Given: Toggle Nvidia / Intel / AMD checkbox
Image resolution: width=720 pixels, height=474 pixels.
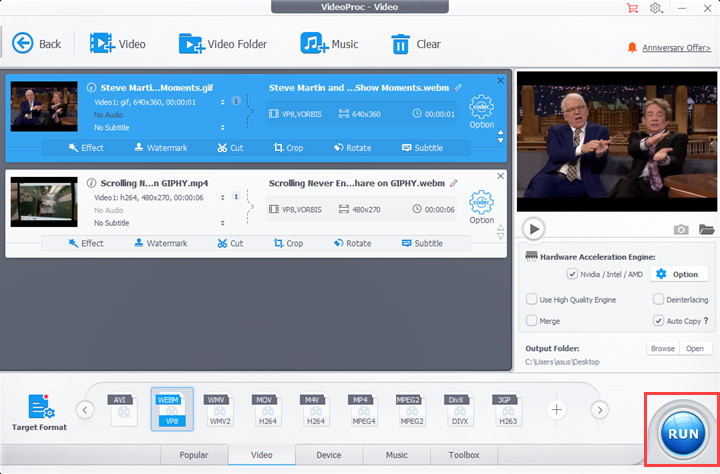Looking at the screenshot, I should (x=572, y=274).
